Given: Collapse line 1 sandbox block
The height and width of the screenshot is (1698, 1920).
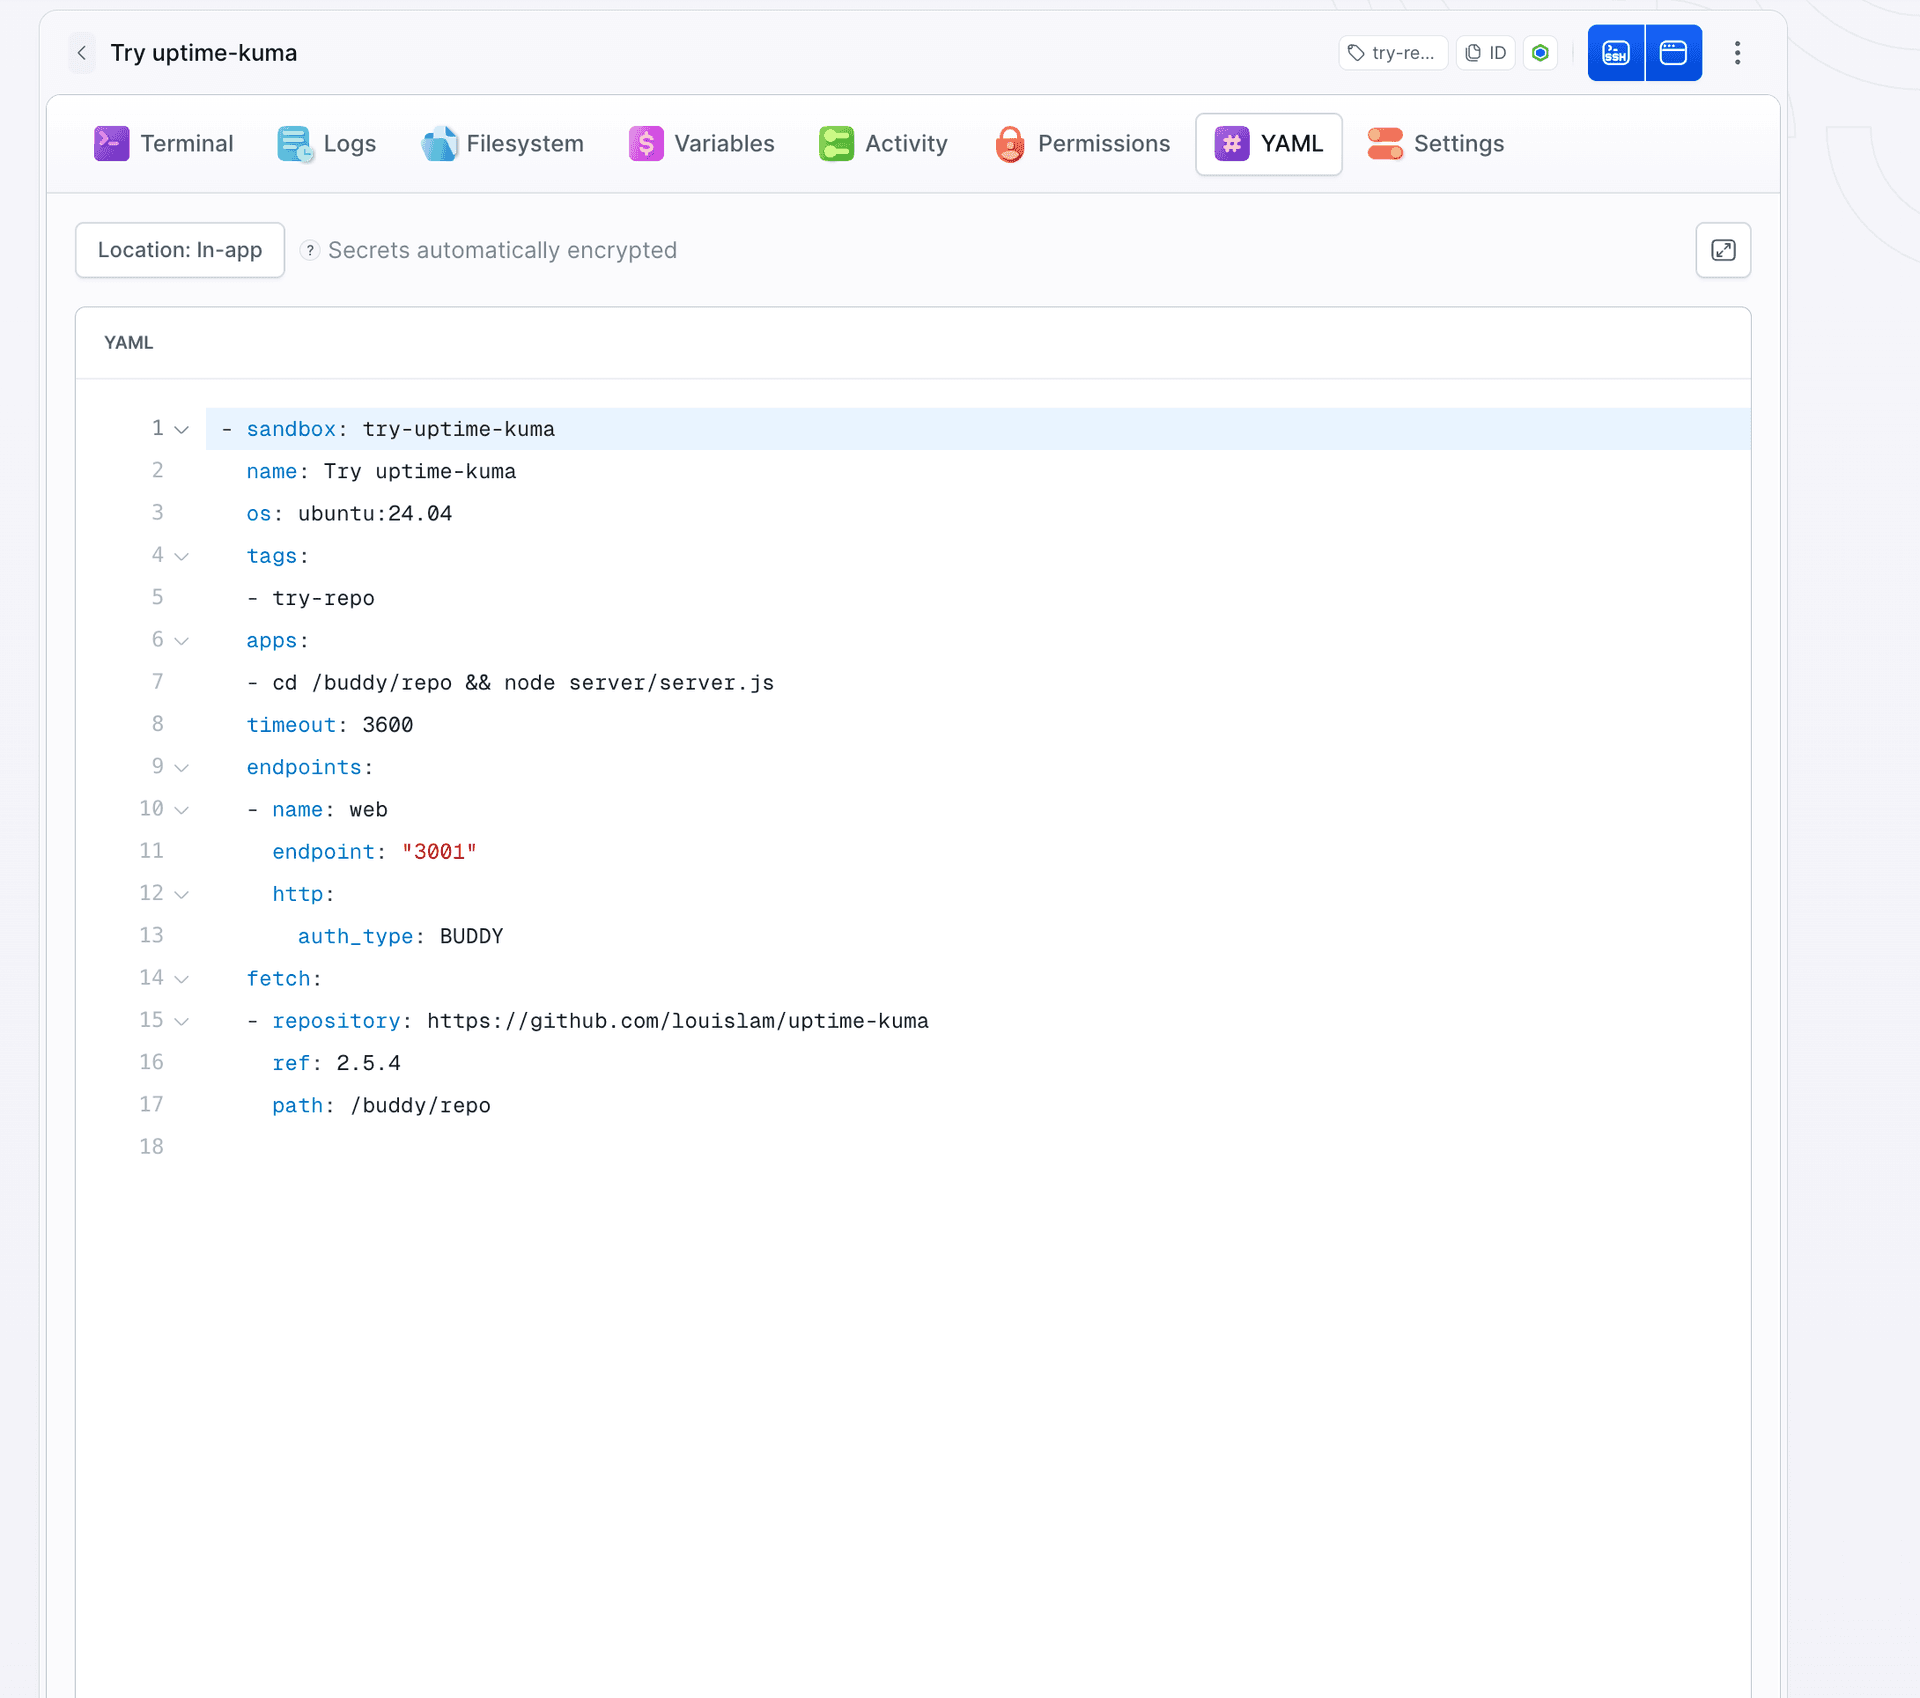Looking at the screenshot, I should coord(181,430).
